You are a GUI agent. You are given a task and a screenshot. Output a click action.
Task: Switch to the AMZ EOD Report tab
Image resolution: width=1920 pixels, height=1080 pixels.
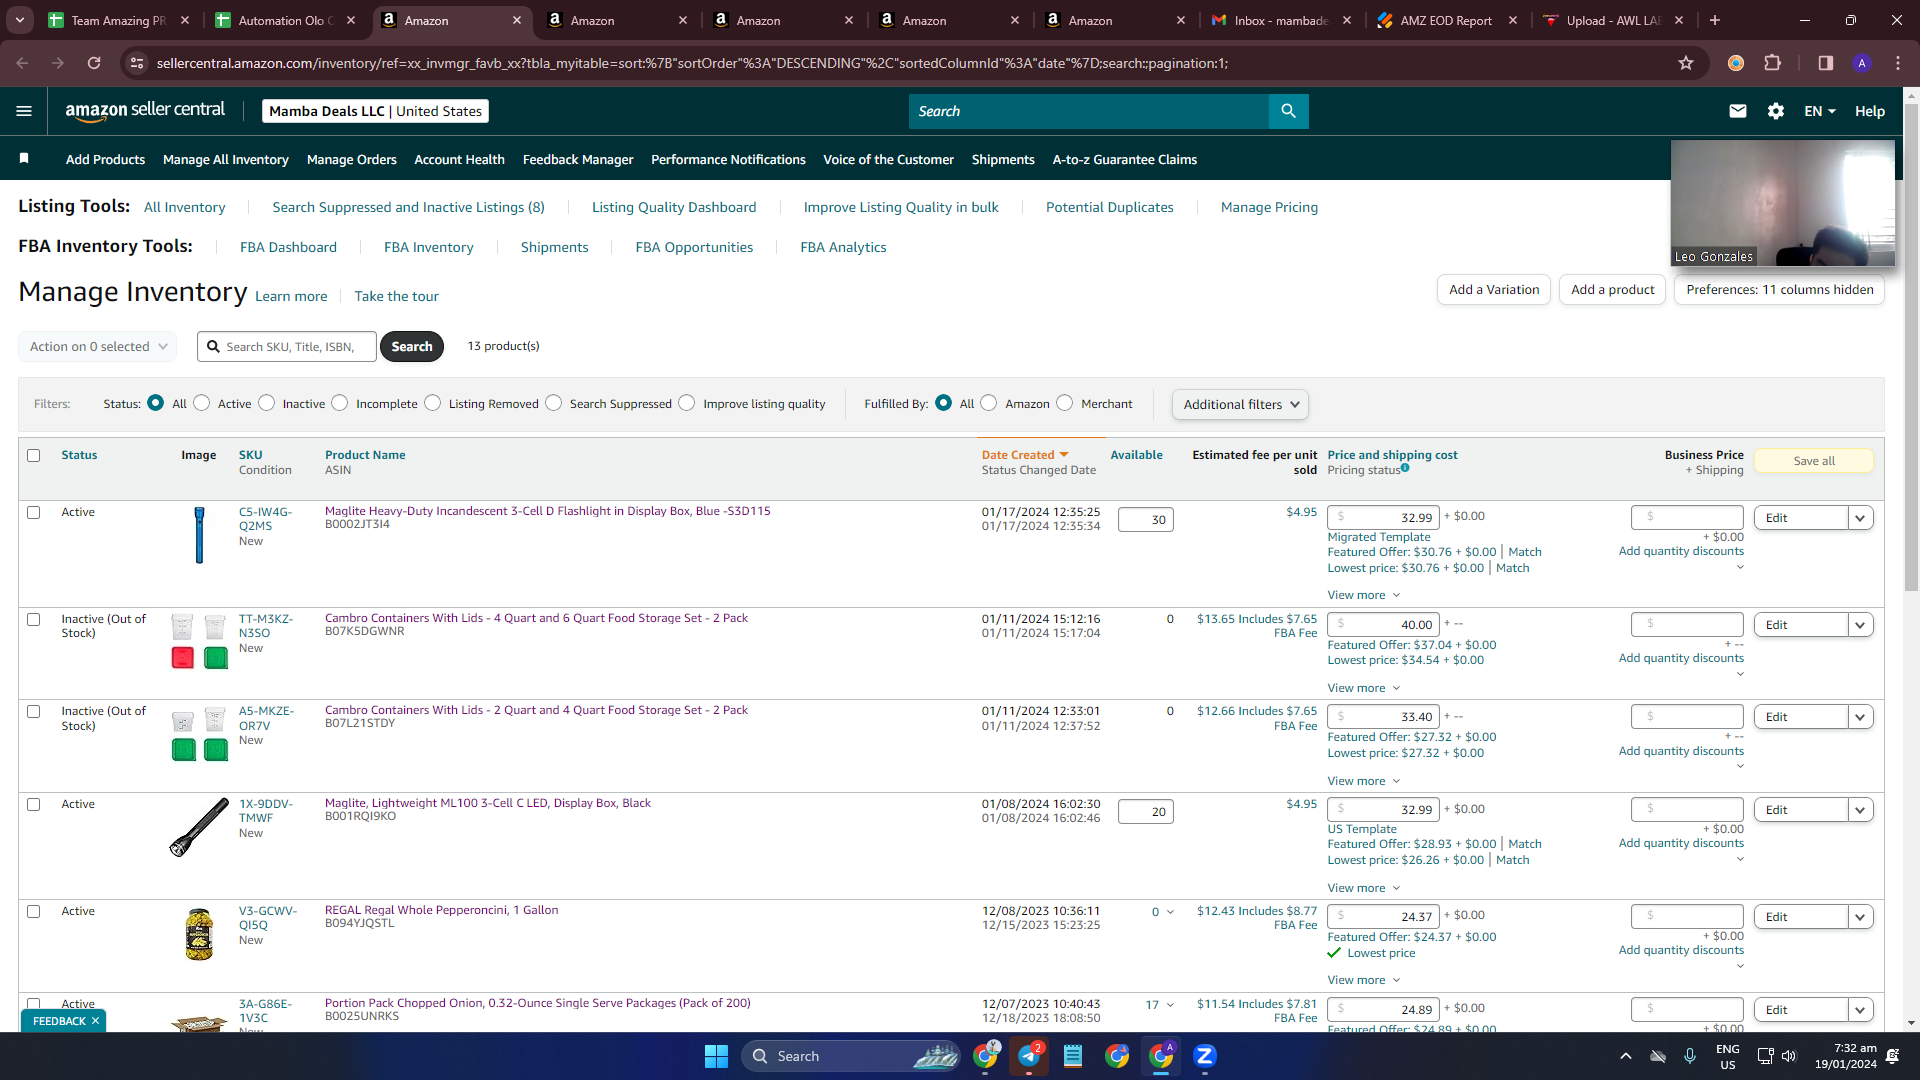click(1445, 20)
